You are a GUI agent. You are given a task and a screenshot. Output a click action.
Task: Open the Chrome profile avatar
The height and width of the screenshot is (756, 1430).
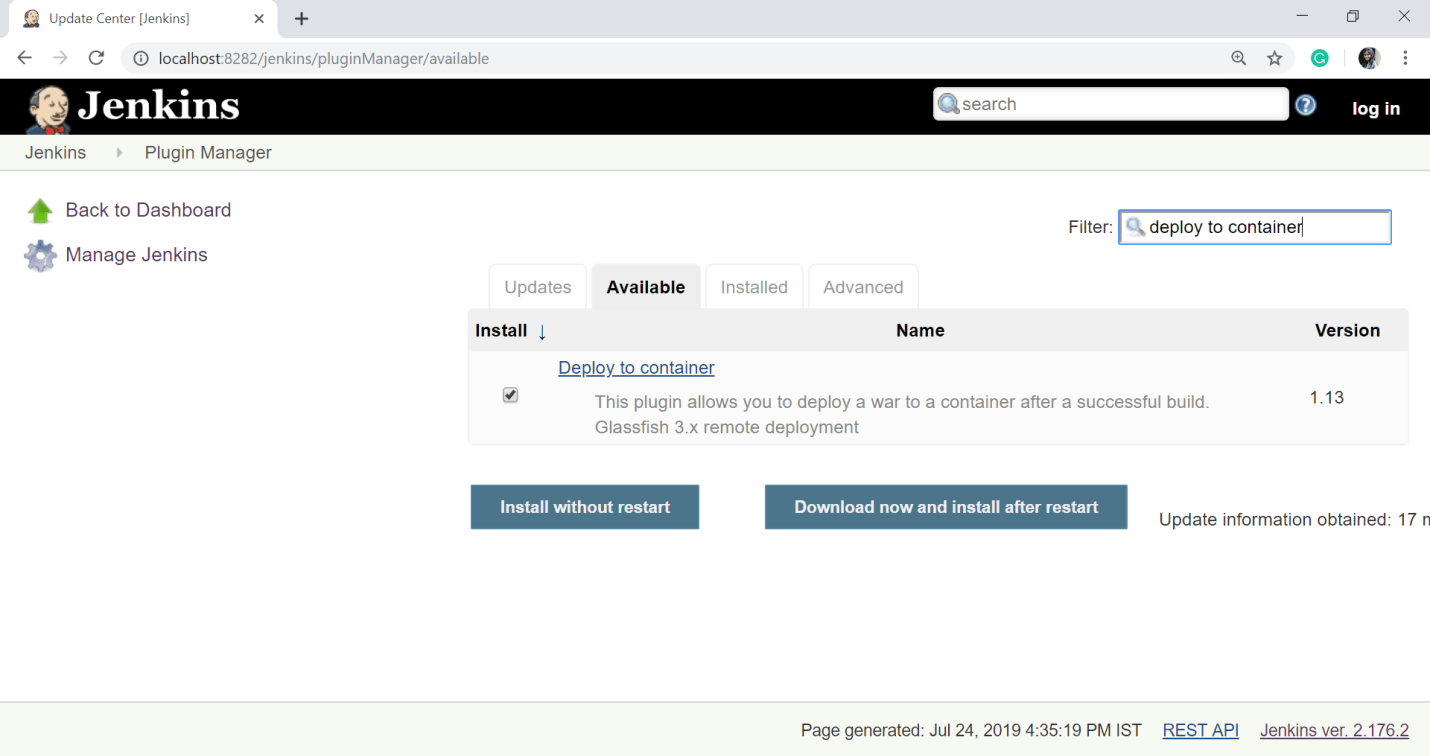pyautogui.click(x=1369, y=58)
